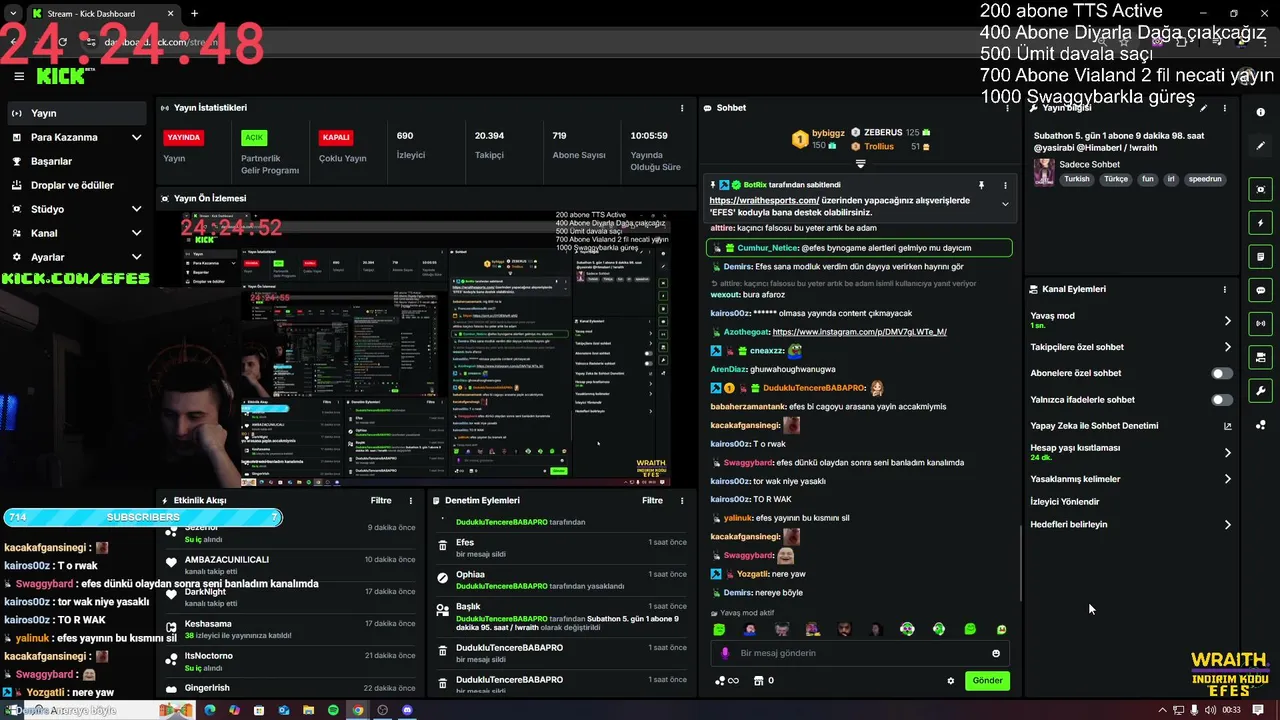This screenshot has width=1280, height=720.
Task: Unpin the pinned BotRix message
Action: click(x=981, y=185)
